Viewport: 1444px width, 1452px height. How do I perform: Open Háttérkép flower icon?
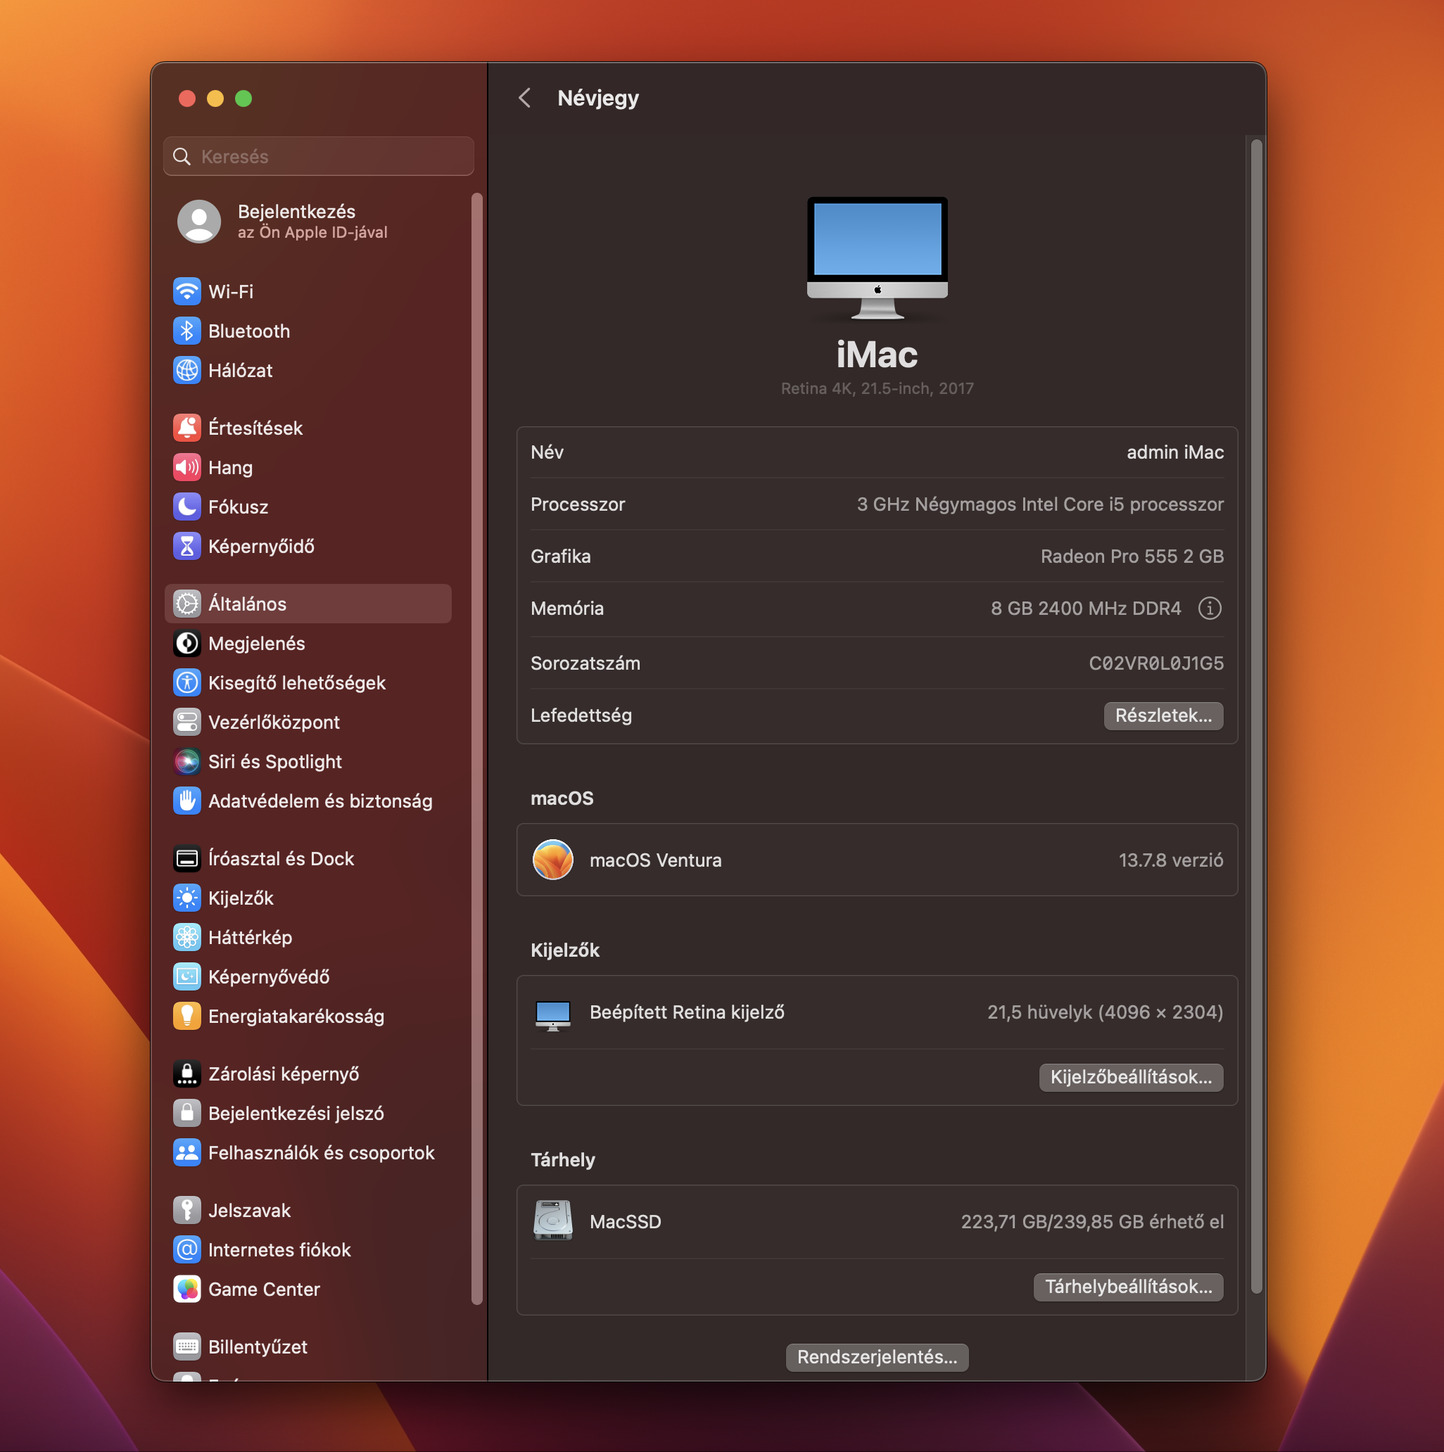pos(187,937)
